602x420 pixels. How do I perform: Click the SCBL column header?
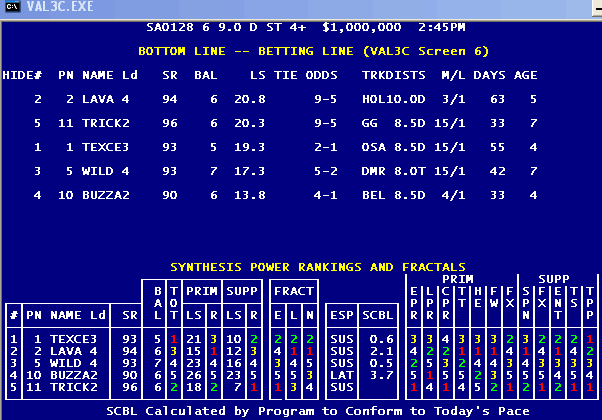click(378, 315)
